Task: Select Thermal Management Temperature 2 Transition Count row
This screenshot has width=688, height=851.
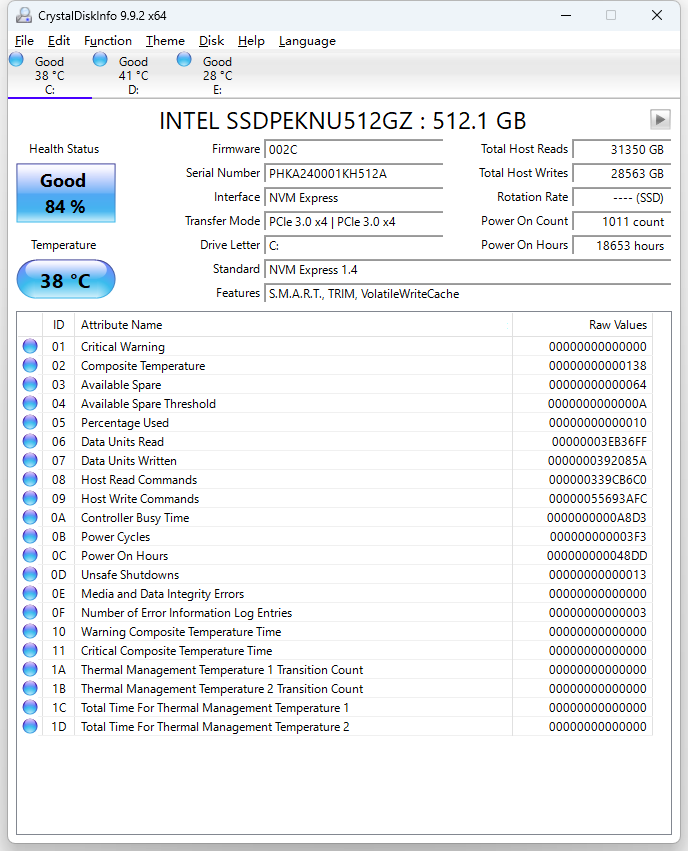Action: pyautogui.click(x=335, y=689)
